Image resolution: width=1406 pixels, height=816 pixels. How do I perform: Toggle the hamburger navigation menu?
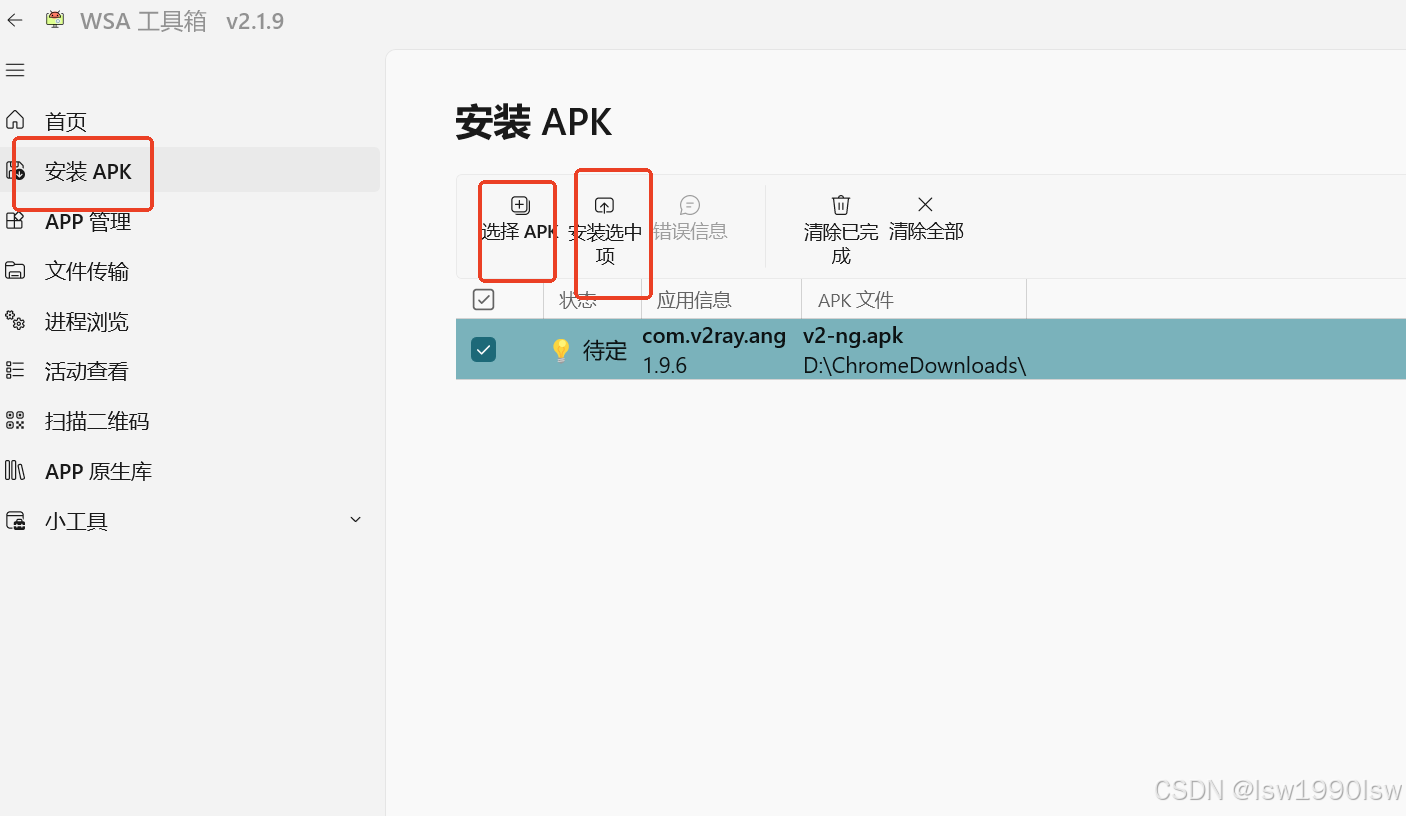tap(15, 70)
